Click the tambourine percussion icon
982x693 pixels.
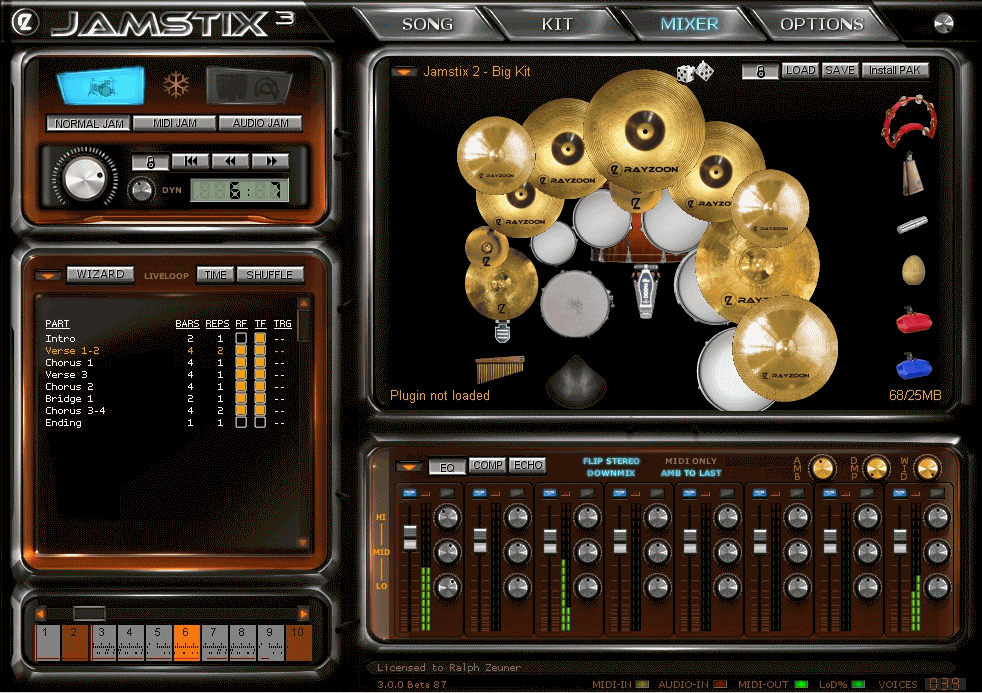[910, 120]
